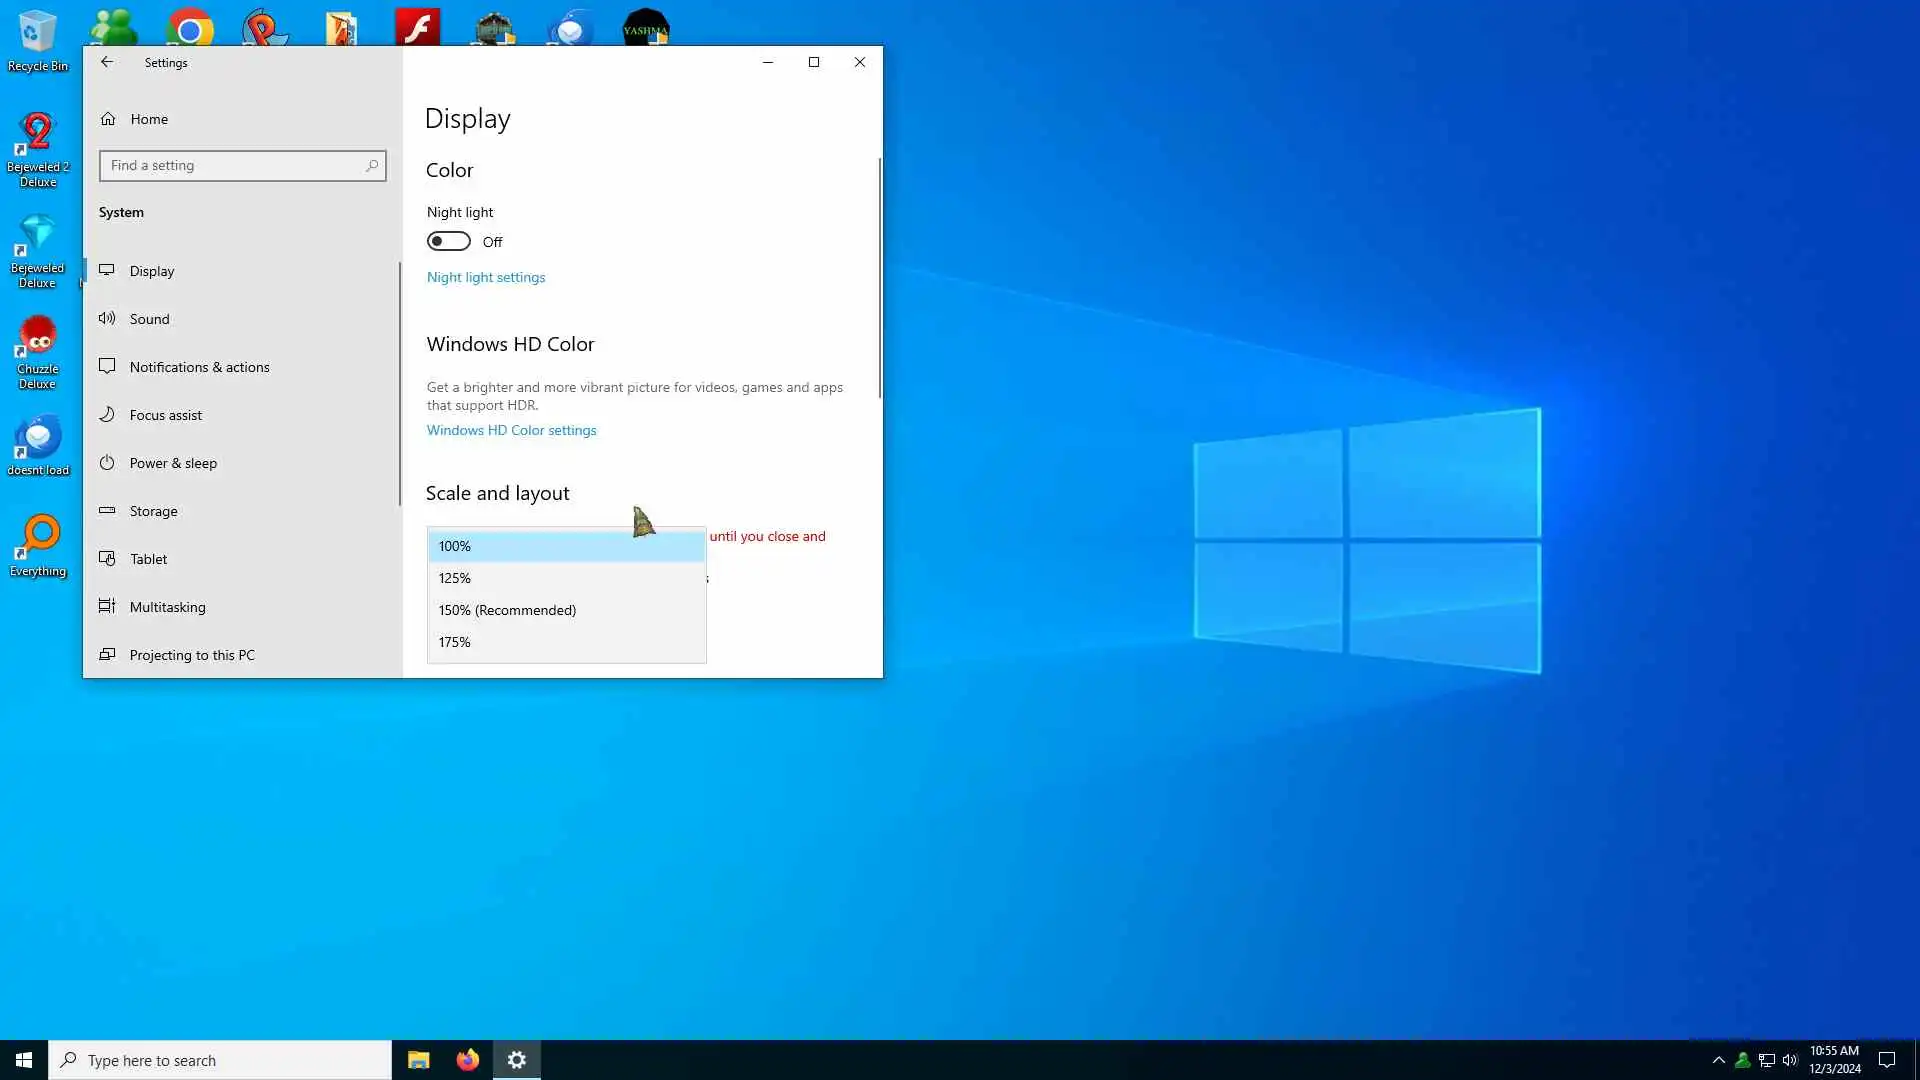Open Projecting to this PC
The height and width of the screenshot is (1080, 1920).
coord(191,655)
